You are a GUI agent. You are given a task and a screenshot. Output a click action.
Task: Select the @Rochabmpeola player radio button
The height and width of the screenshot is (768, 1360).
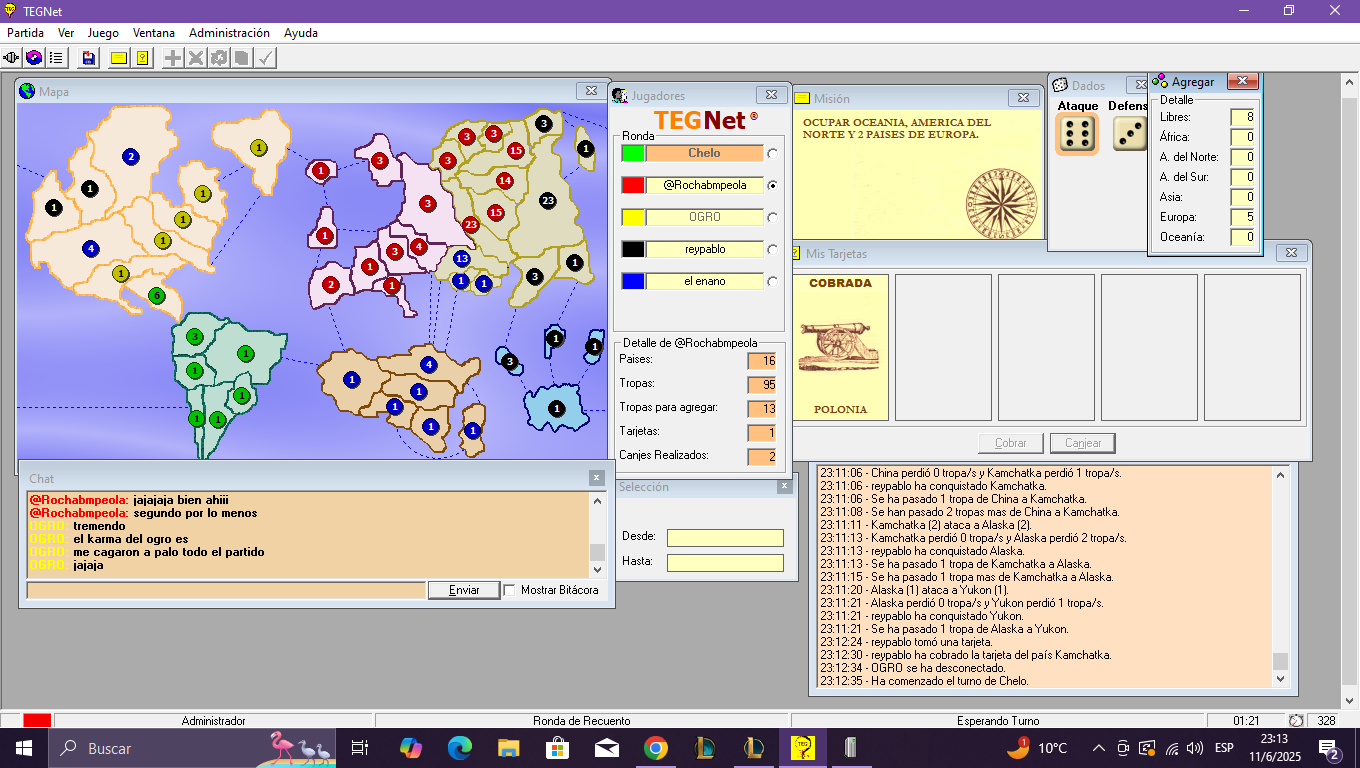point(772,186)
